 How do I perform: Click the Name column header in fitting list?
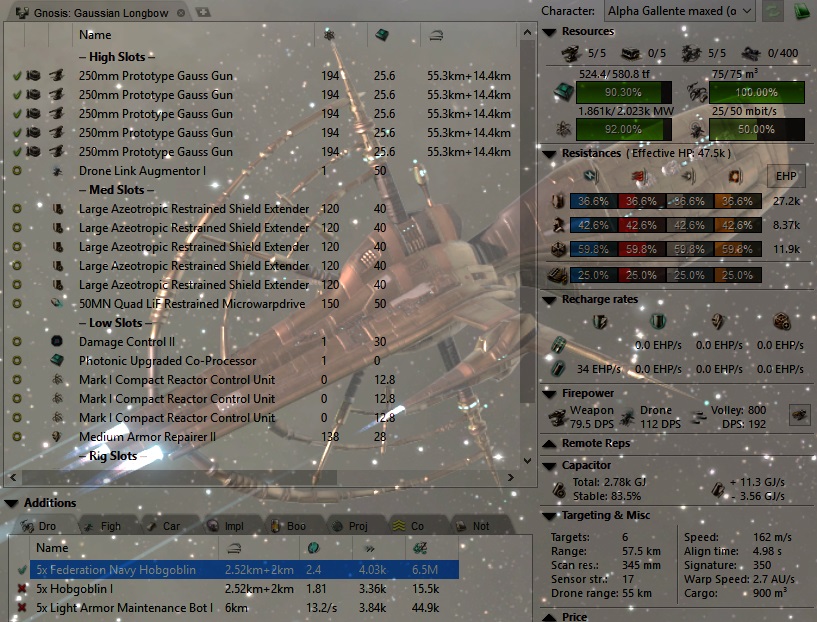[95, 35]
